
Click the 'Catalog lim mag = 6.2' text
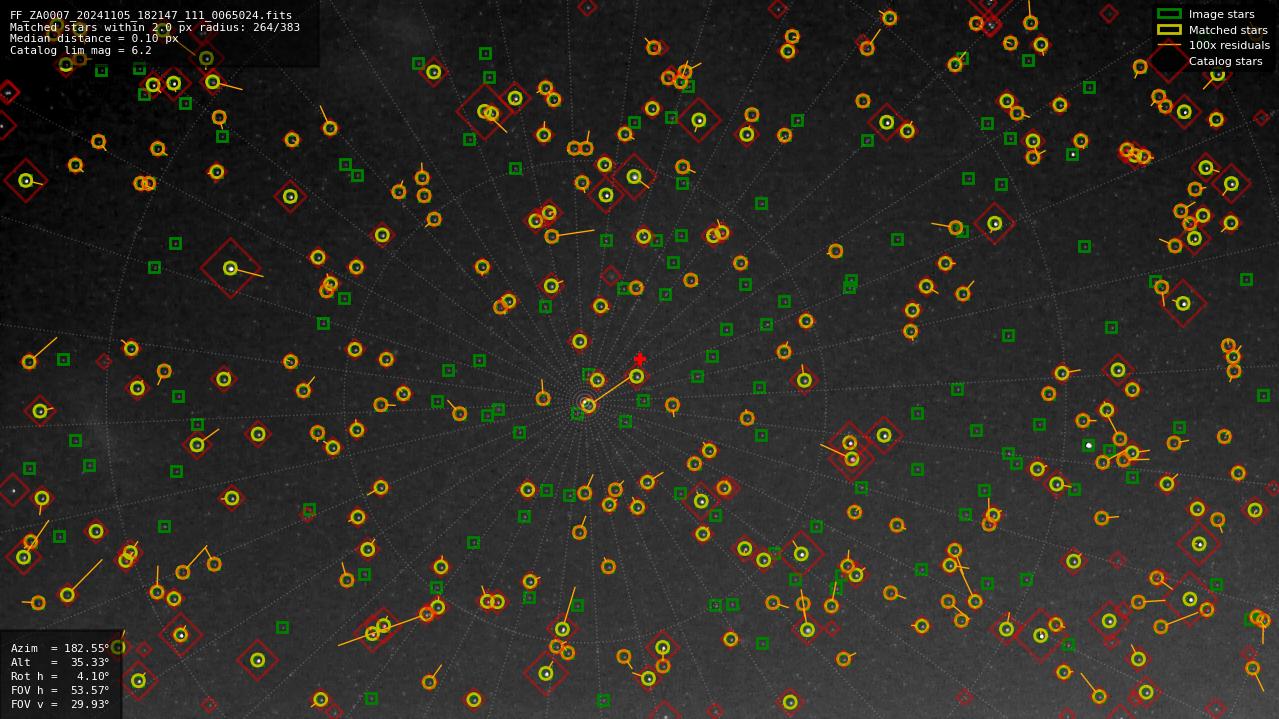tap(81, 50)
